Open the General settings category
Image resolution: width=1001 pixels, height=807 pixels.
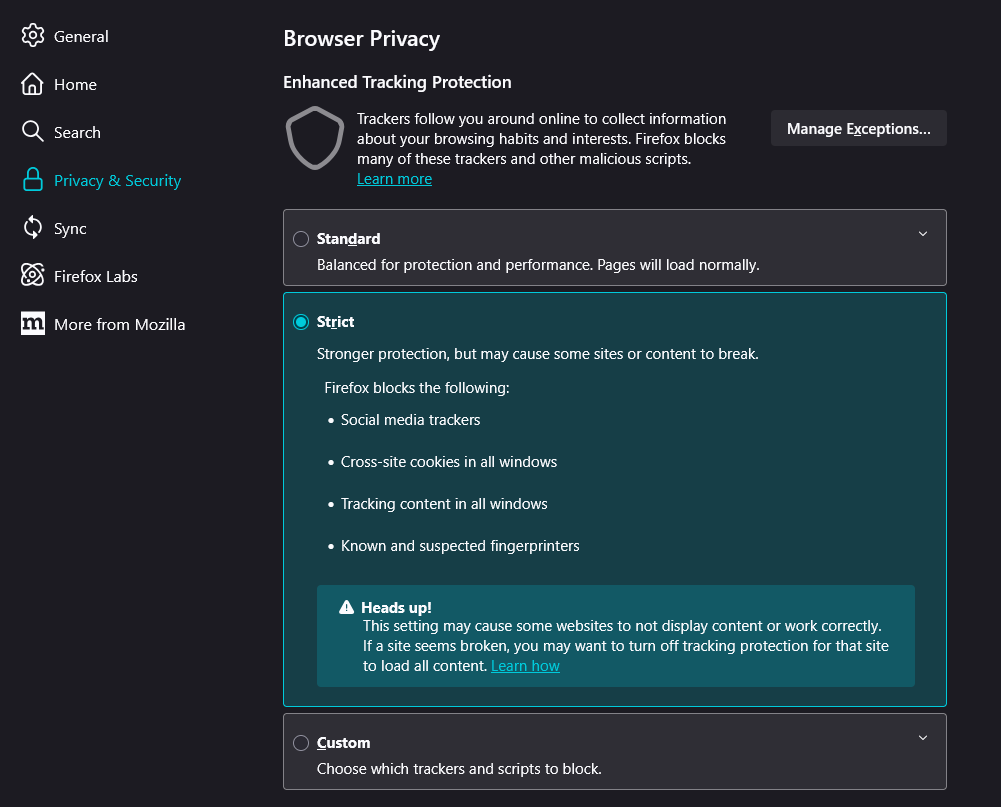tap(65, 36)
